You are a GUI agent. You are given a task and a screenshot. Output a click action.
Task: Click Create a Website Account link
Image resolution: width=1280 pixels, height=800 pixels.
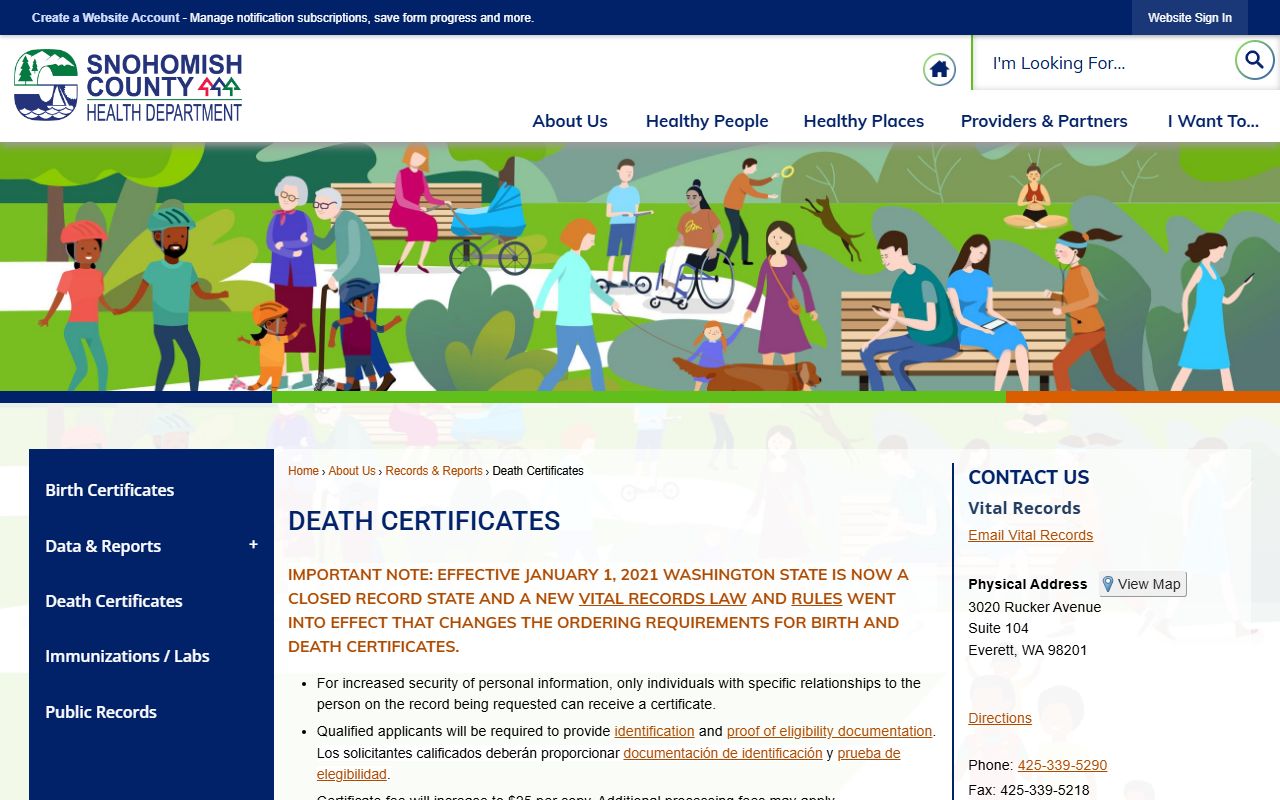coord(106,18)
